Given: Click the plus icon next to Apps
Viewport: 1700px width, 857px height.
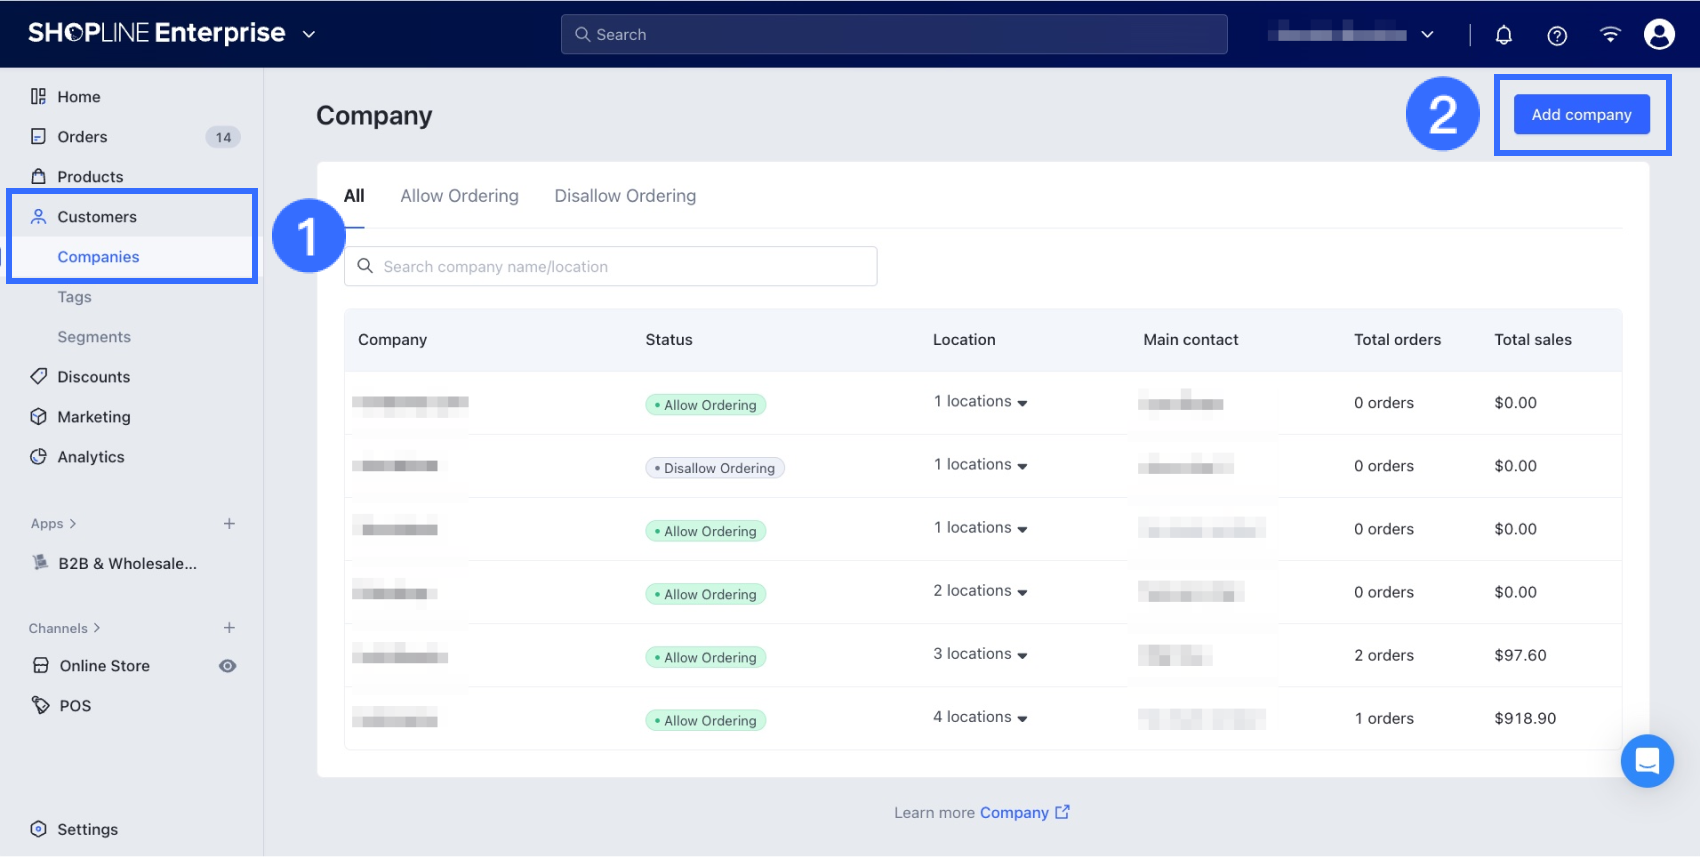Looking at the screenshot, I should coord(229,524).
